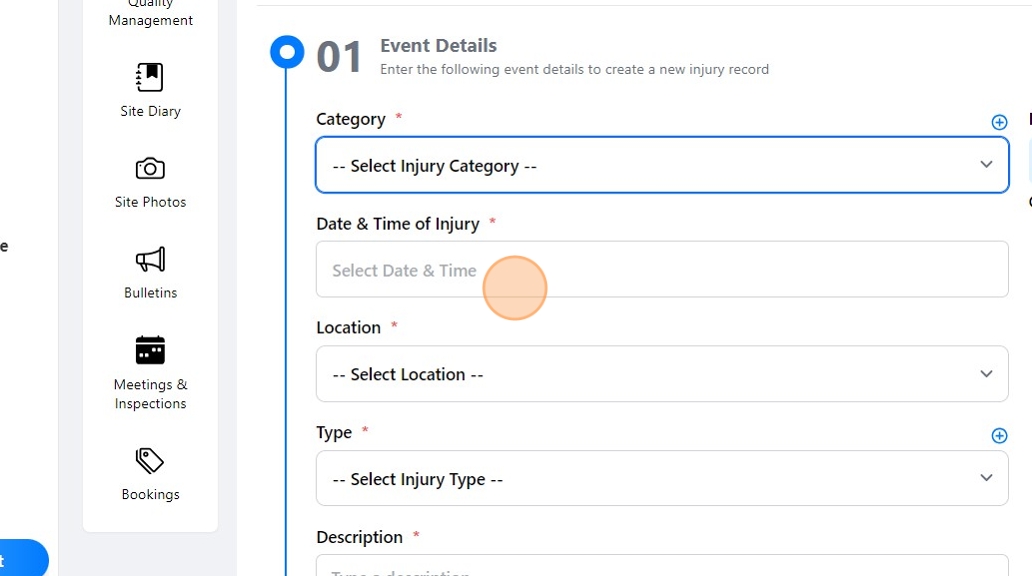
Task: Click plus icon beside Category field
Action: click(x=999, y=122)
